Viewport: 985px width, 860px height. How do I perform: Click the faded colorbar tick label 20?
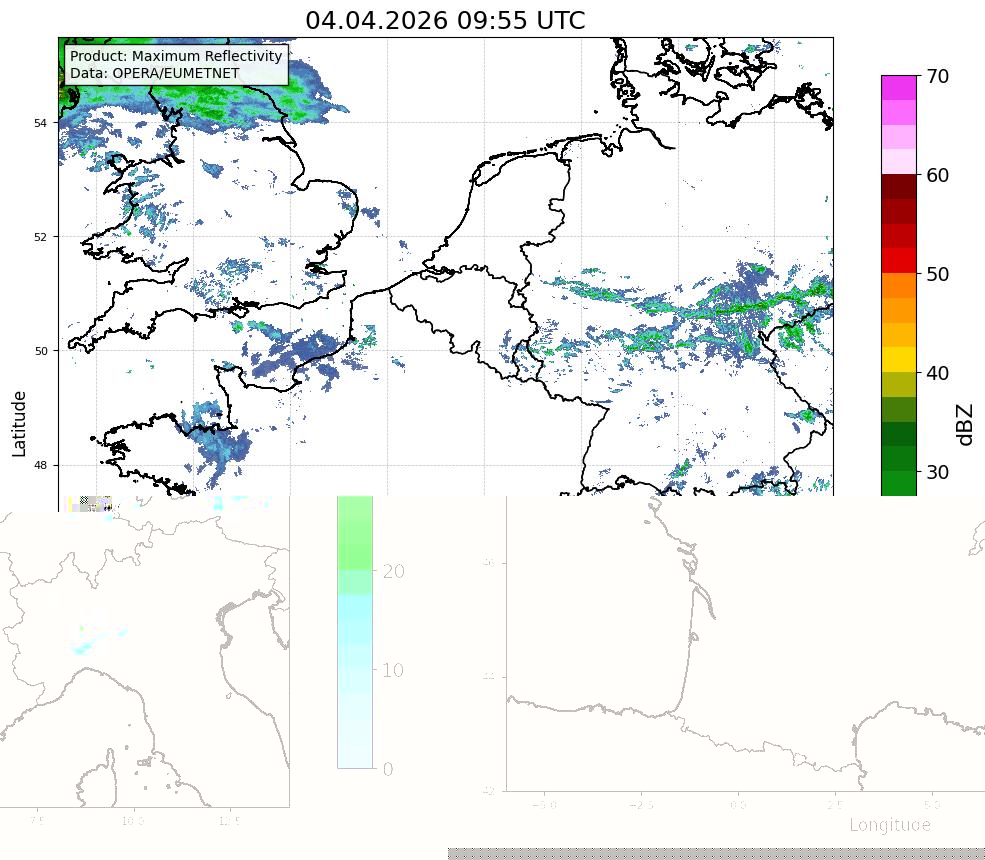(393, 571)
